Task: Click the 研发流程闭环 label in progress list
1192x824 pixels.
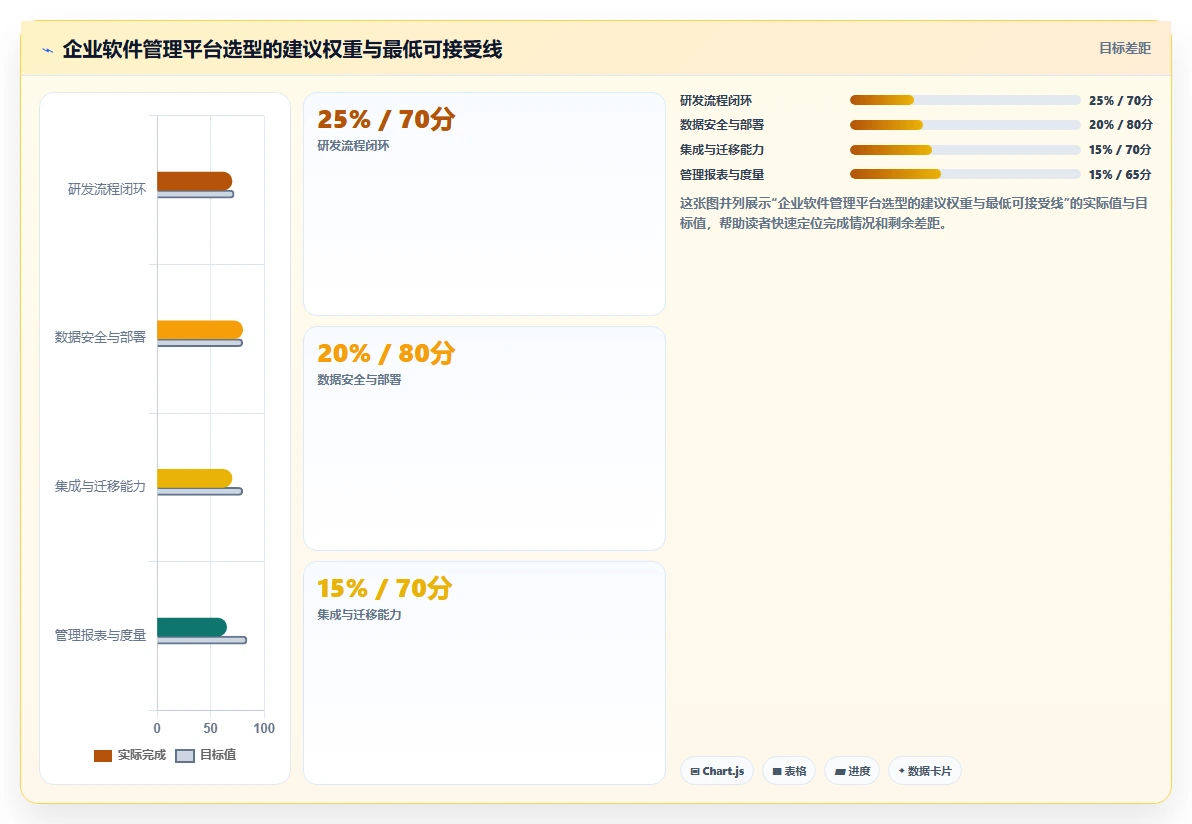Action: [x=716, y=100]
